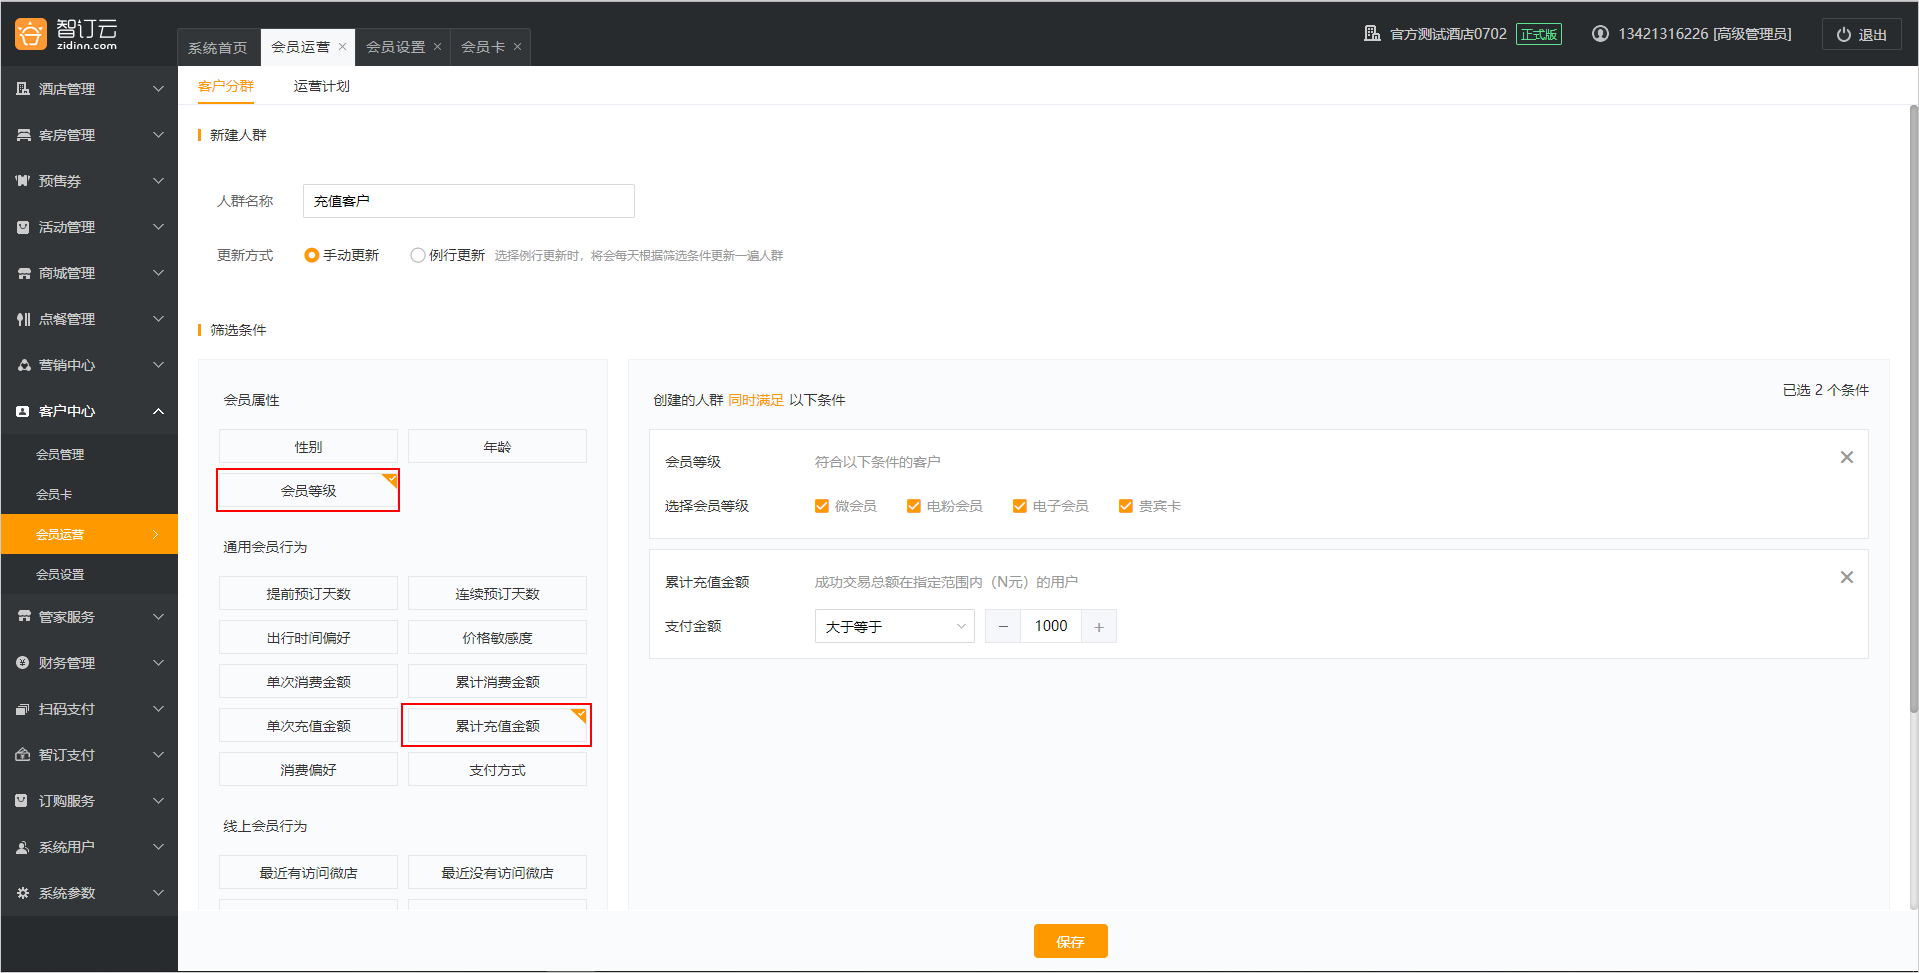Uncheck the 微会员 checkbox

coord(822,506)
